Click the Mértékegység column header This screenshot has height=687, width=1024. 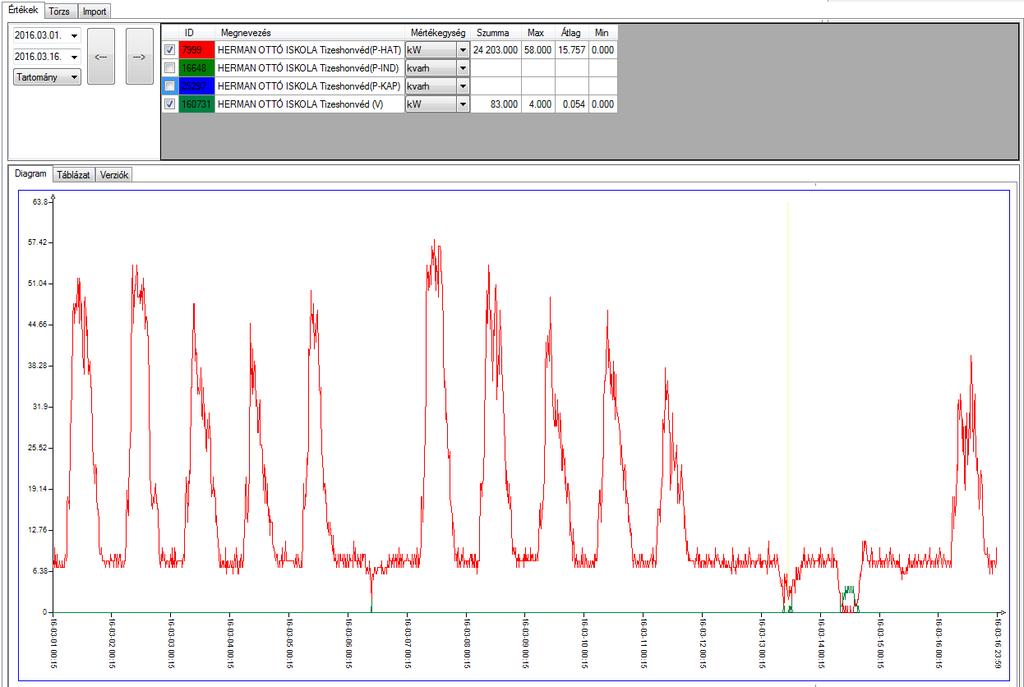coord(438,33)
